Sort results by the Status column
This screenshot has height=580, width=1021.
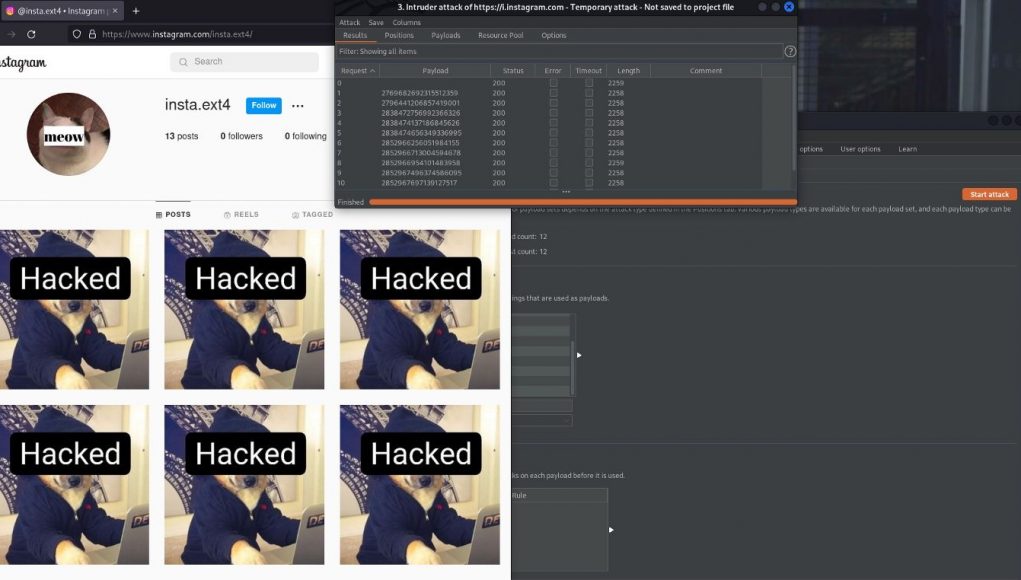point(513,70)
